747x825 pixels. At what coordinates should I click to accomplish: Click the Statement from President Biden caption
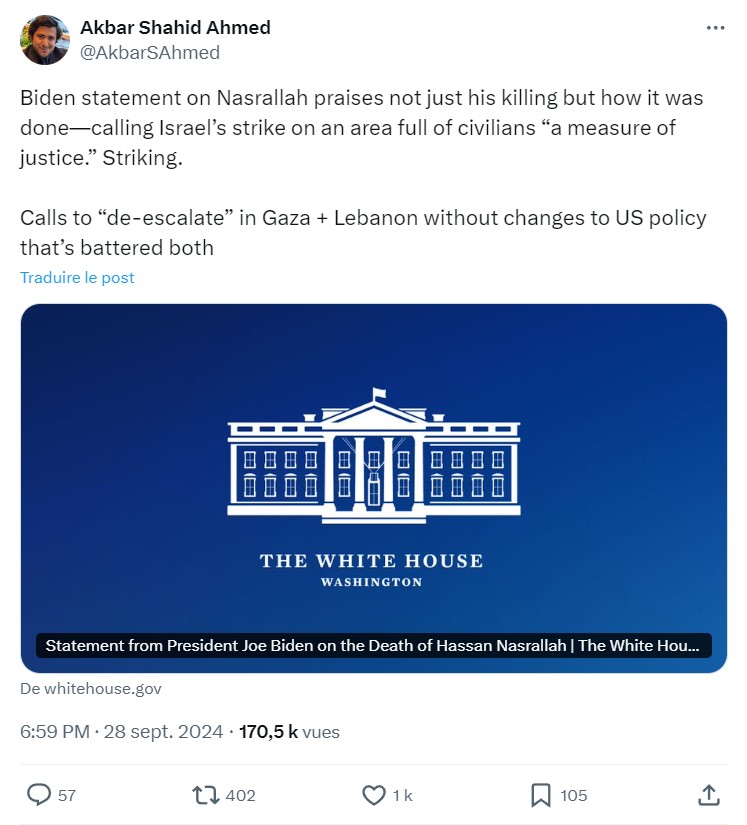coord(373,645)
